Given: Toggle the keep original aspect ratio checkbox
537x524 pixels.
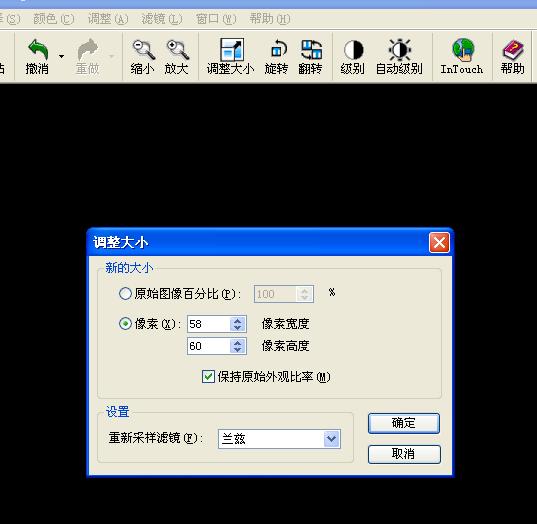Looking at the screenshot, I should click(208, 376).
